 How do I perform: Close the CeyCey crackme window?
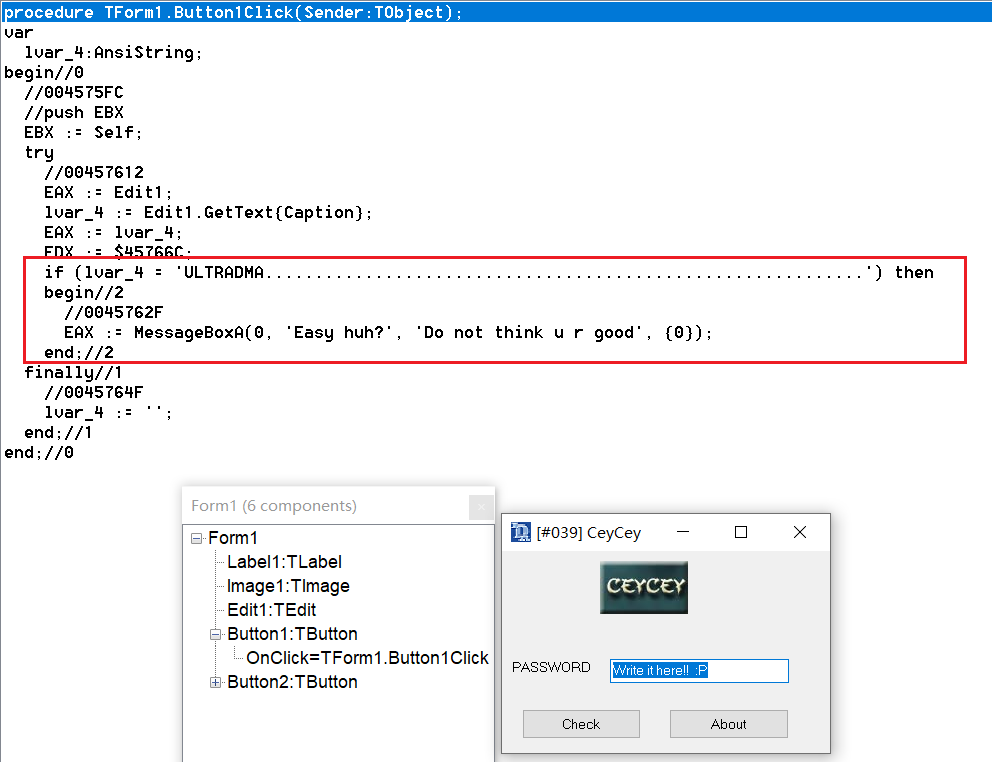799,532
